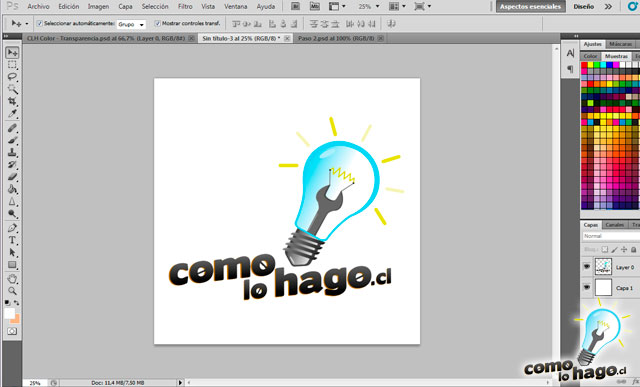
Task: Select the Layer 0 layer thumbnail
Action: tap(603, 267)
